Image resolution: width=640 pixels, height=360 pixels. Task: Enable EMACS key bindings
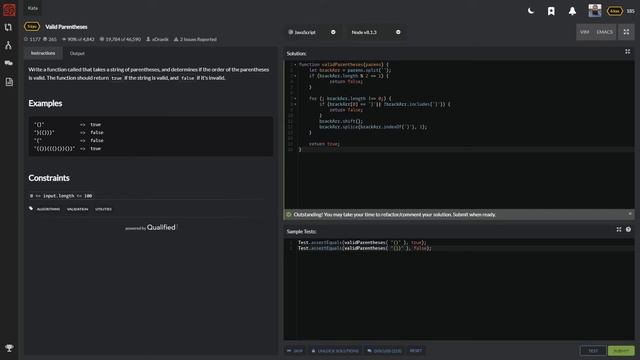click(x=604, y=32)
